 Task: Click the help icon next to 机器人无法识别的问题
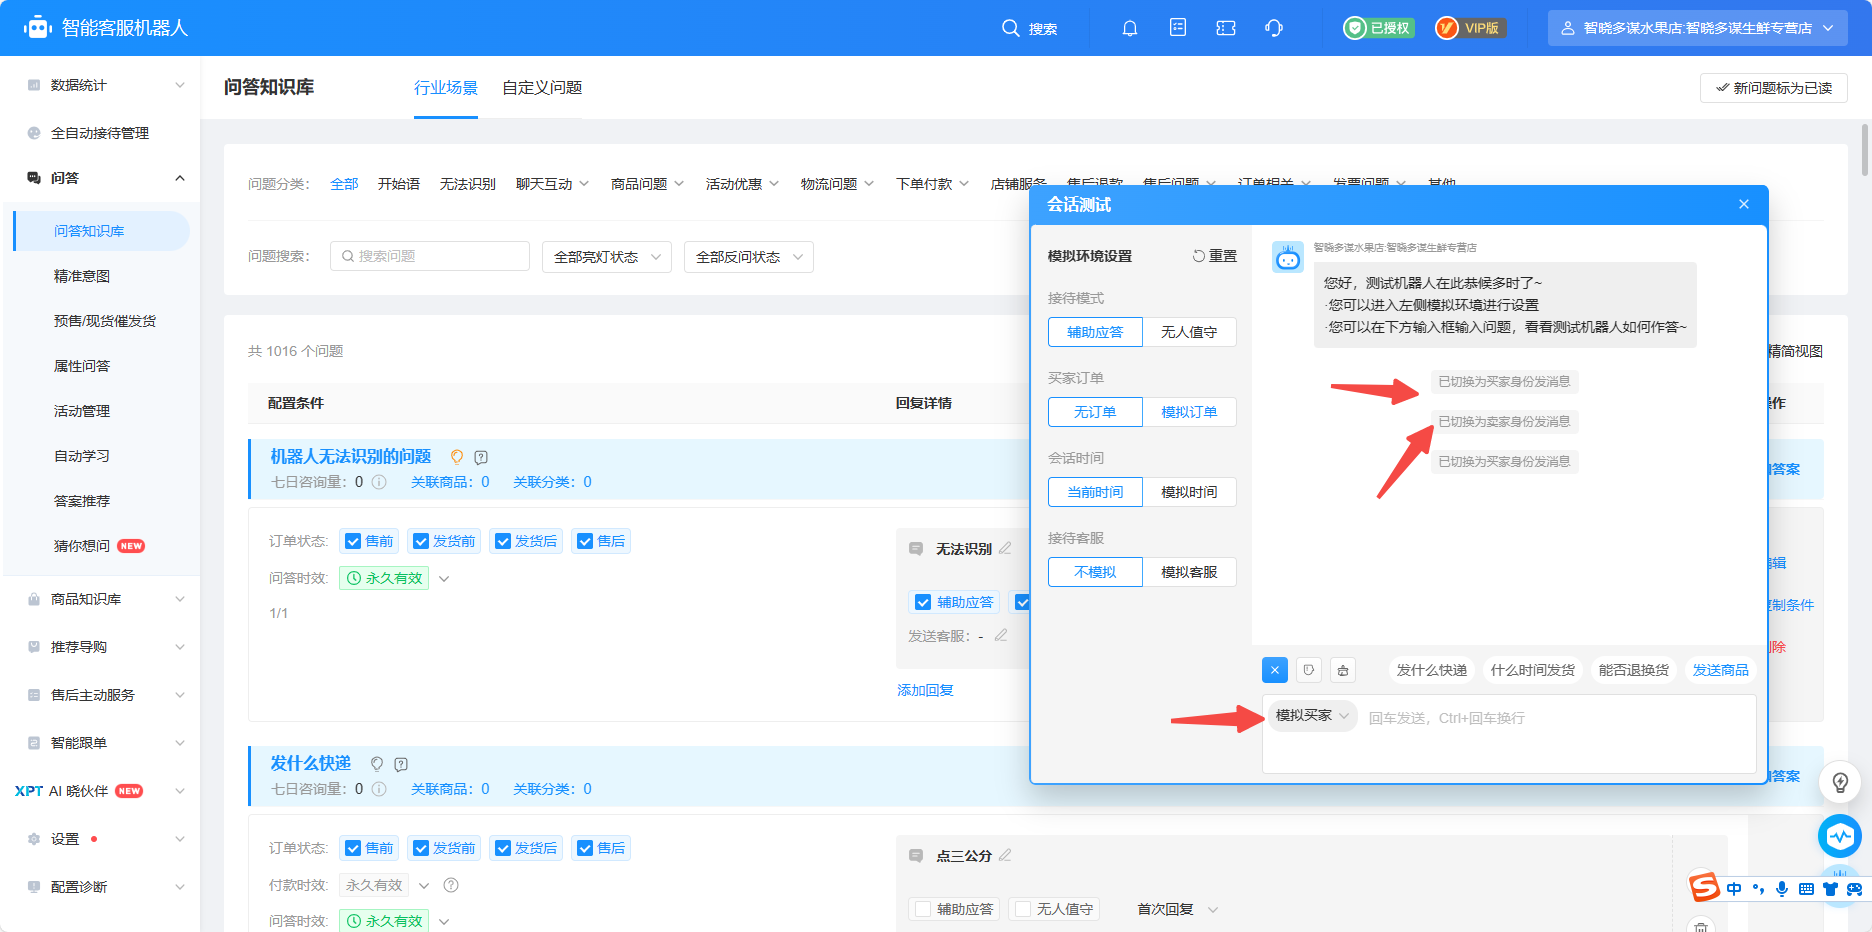click(x=481, y=457)
